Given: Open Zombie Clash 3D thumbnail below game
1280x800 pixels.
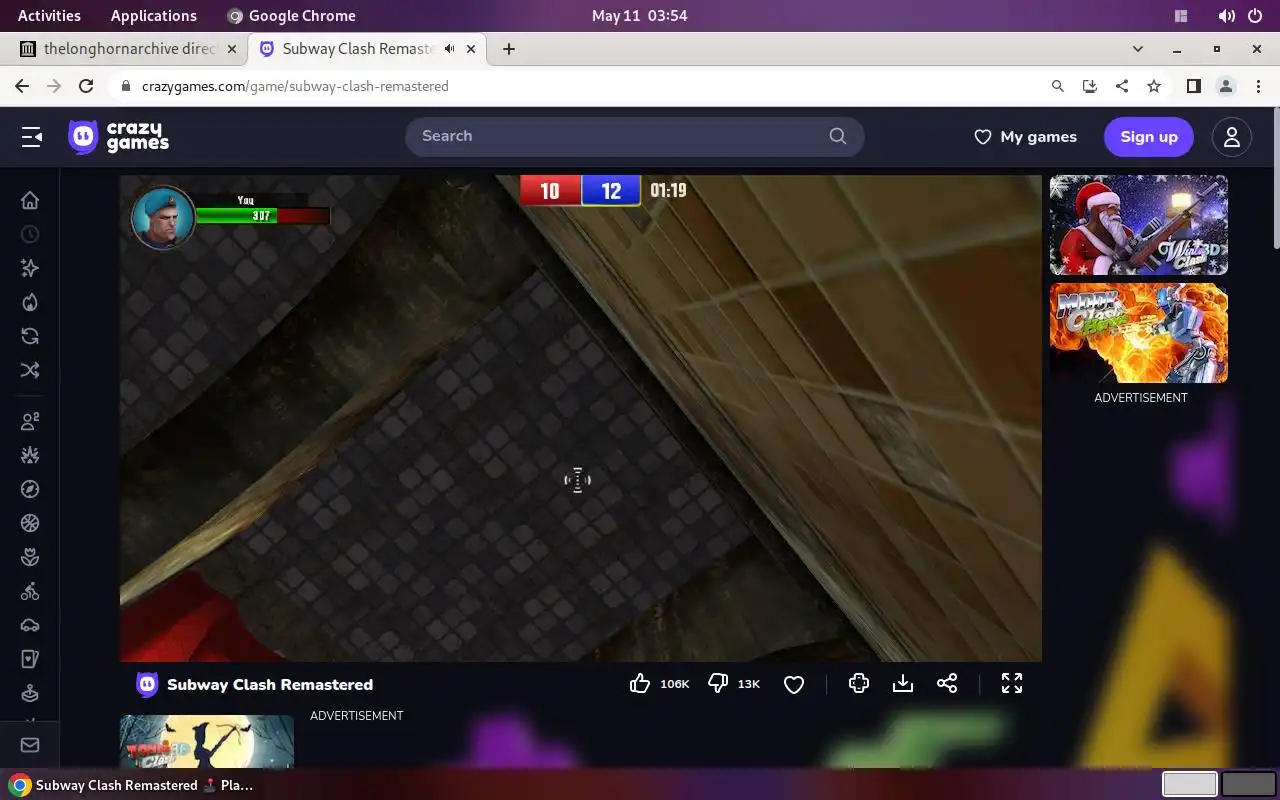Looking at the screenshot, I should [x=207, y=741].
